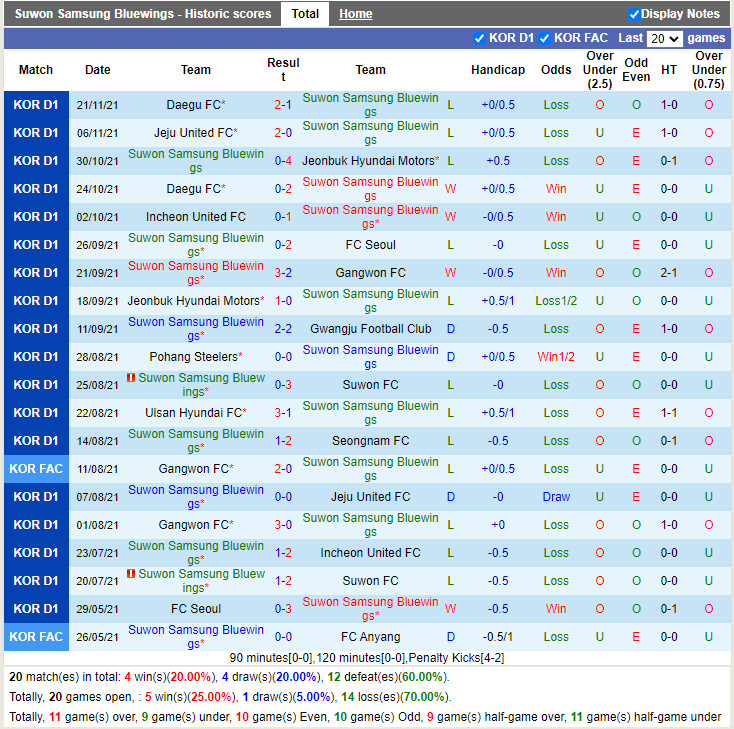Image resolution: width=734 pixels, height=729 pixels.
Task: Click the red card icon in the 20/07/21 row
Action: coord(131,574)
